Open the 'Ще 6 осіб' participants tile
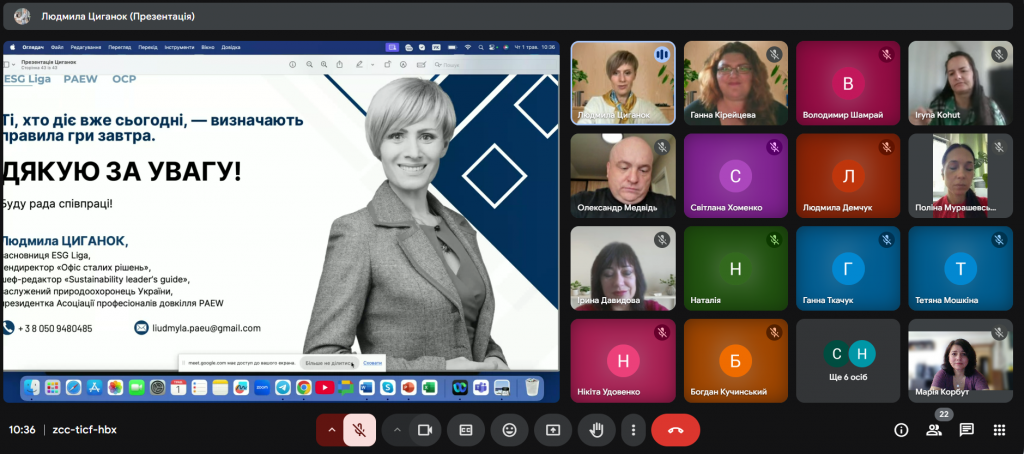 pyautogui.click(x=848, y=361)
